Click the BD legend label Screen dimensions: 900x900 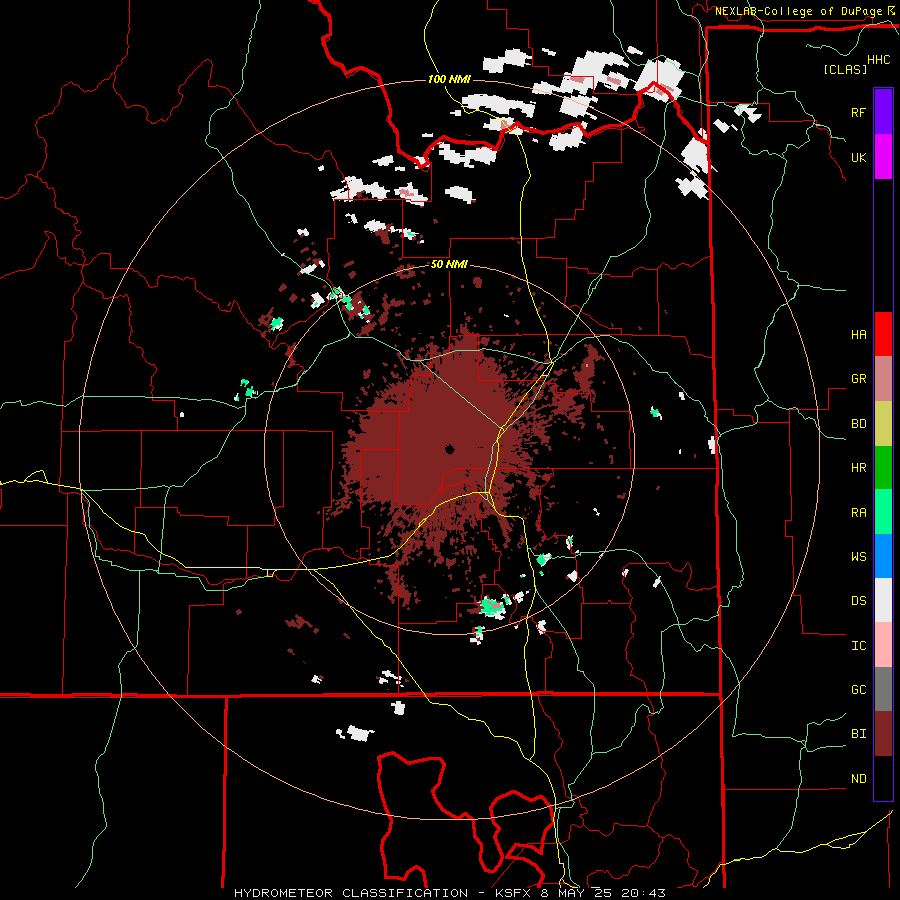(x=858, y=424)
